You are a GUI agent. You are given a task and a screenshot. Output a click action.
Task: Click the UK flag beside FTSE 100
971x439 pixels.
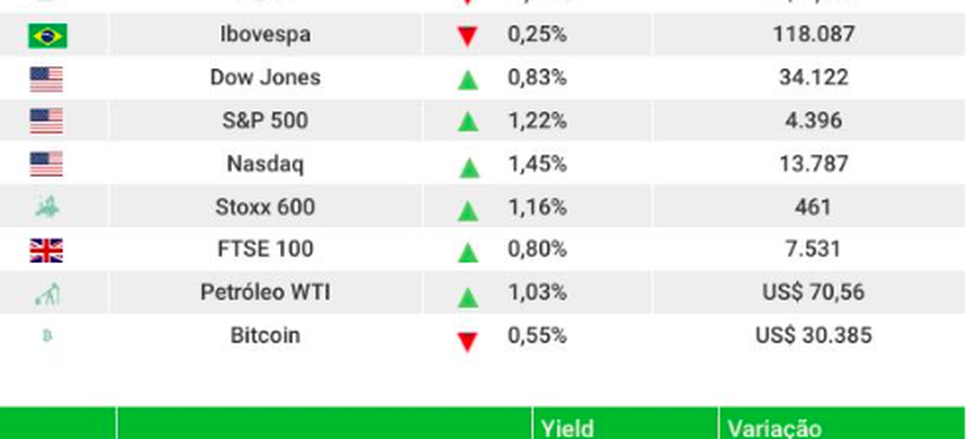tap(46, 250)
